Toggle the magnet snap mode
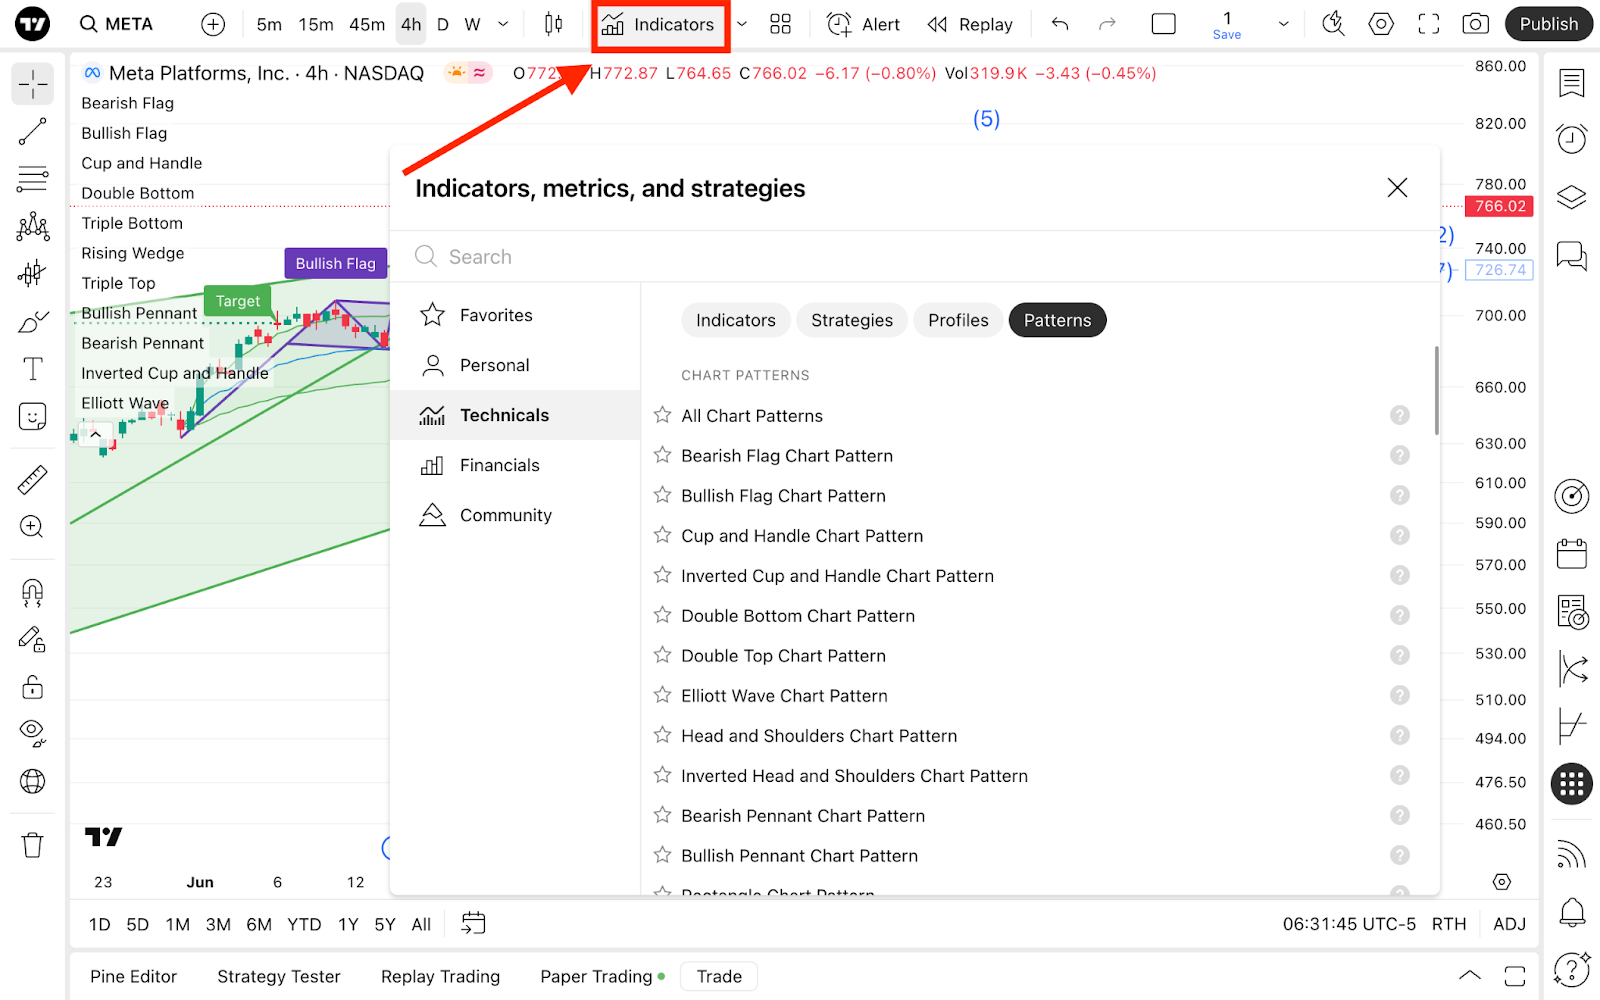 pos(32,593)
